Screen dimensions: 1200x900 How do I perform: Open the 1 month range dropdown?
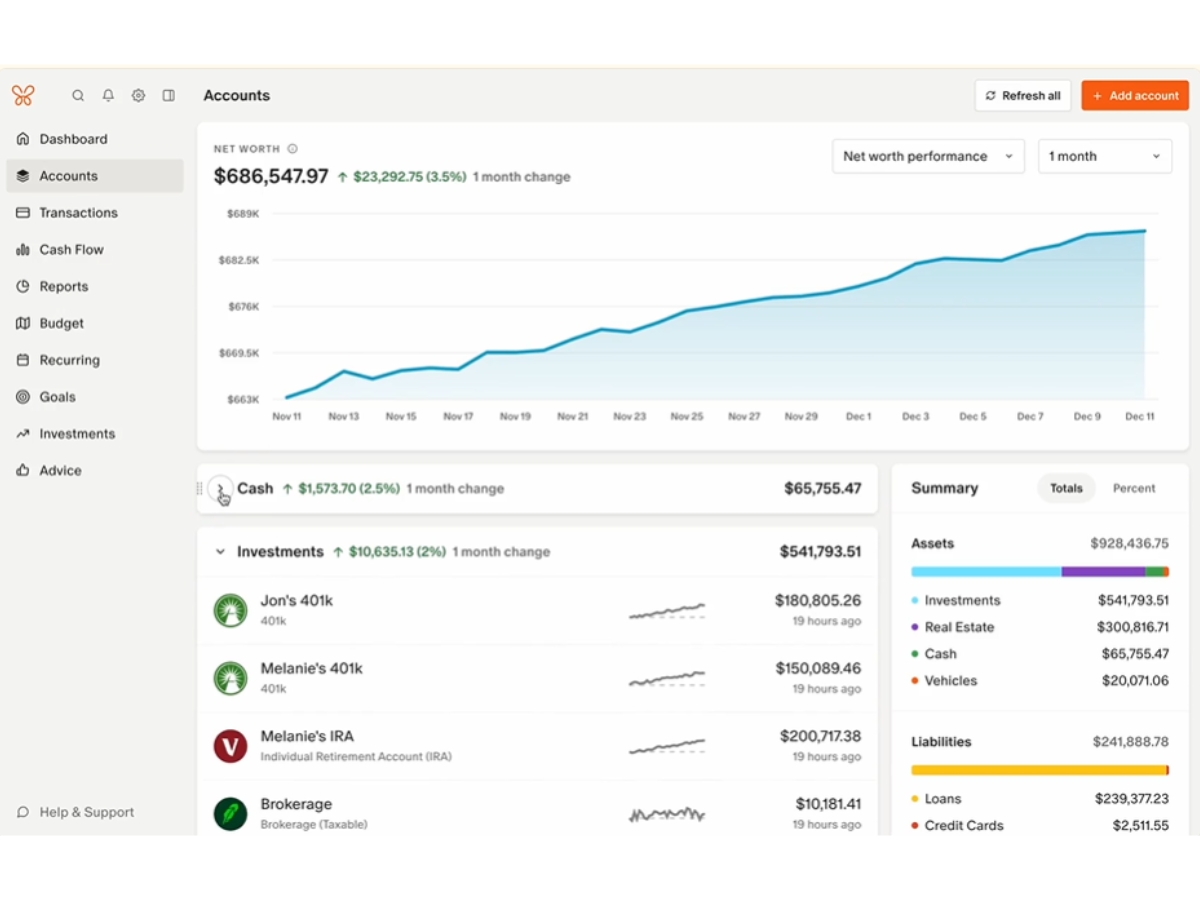[1104, 156]
